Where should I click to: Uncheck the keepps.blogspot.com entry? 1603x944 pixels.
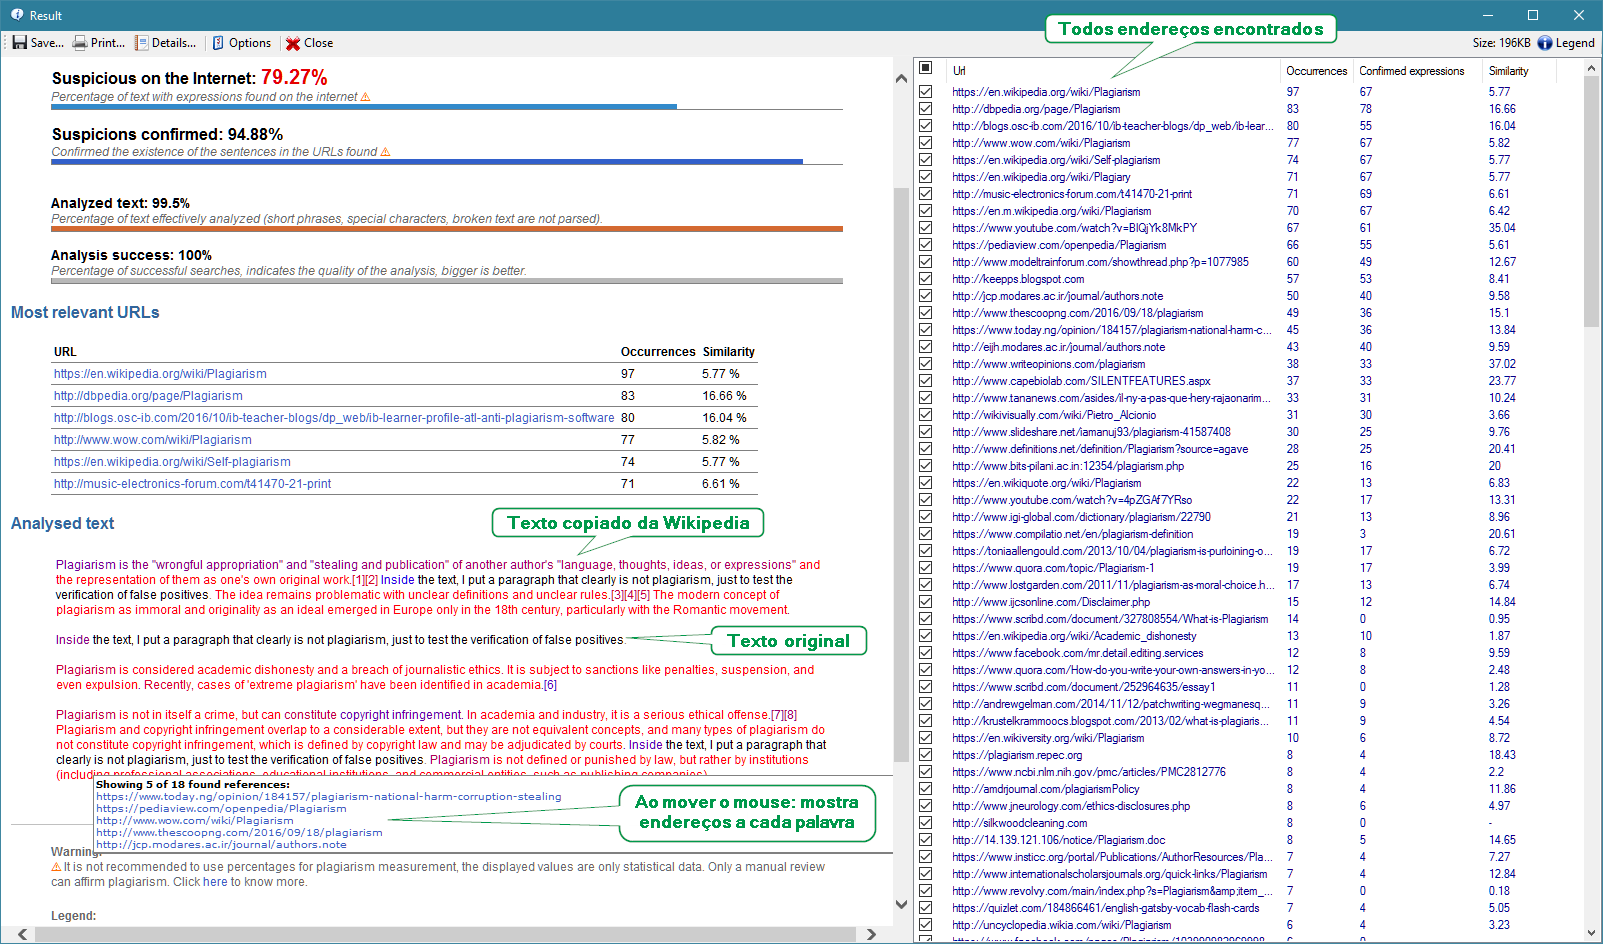[x=926, y=278]
